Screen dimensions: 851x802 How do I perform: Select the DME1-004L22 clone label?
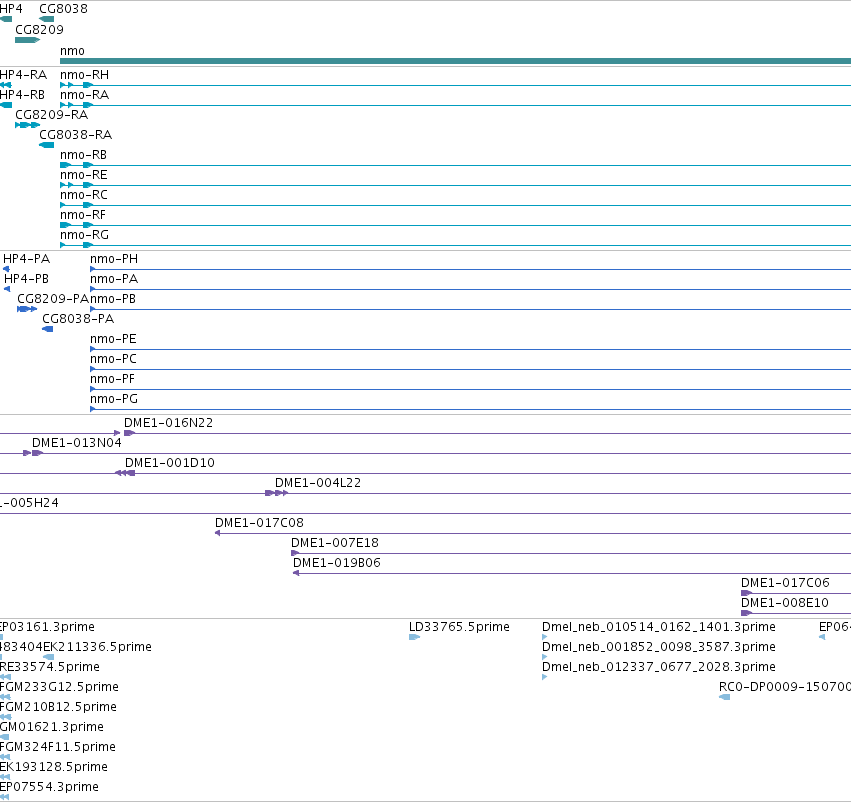point(318,483)
